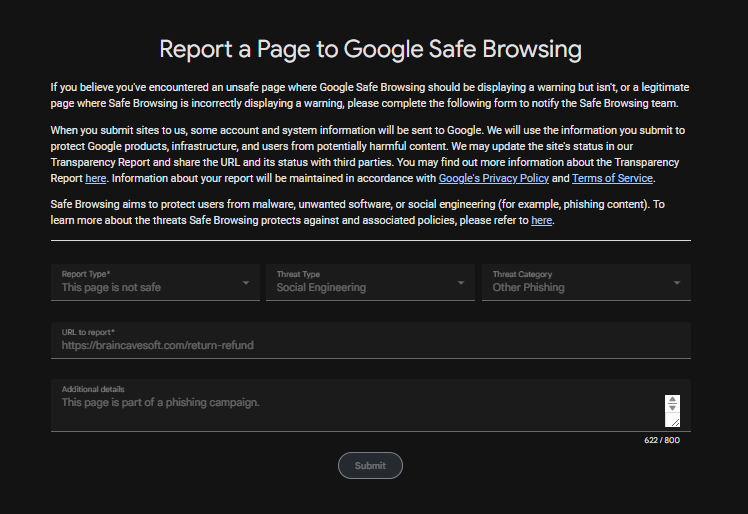The width and height of the screenshot is (748, 514).
Task: Click the Report Type* field label
Action: (86, 274)
